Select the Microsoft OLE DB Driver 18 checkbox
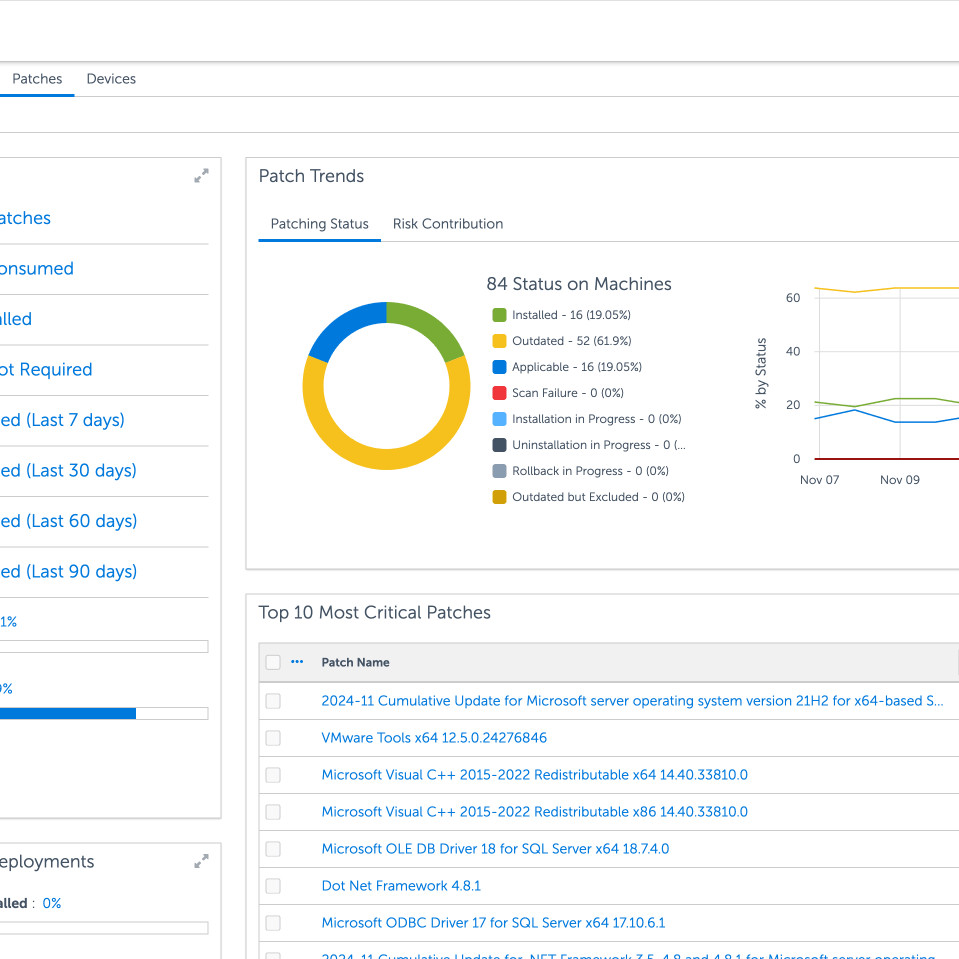 pyautogui.click(x=273, y=849)
